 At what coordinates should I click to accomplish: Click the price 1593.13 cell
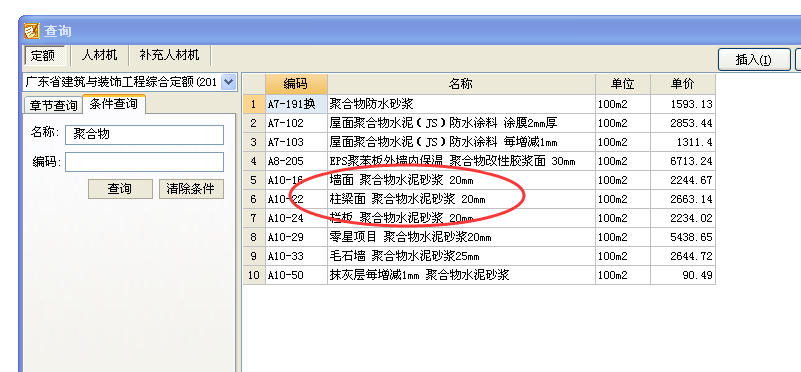click(682, 104)
